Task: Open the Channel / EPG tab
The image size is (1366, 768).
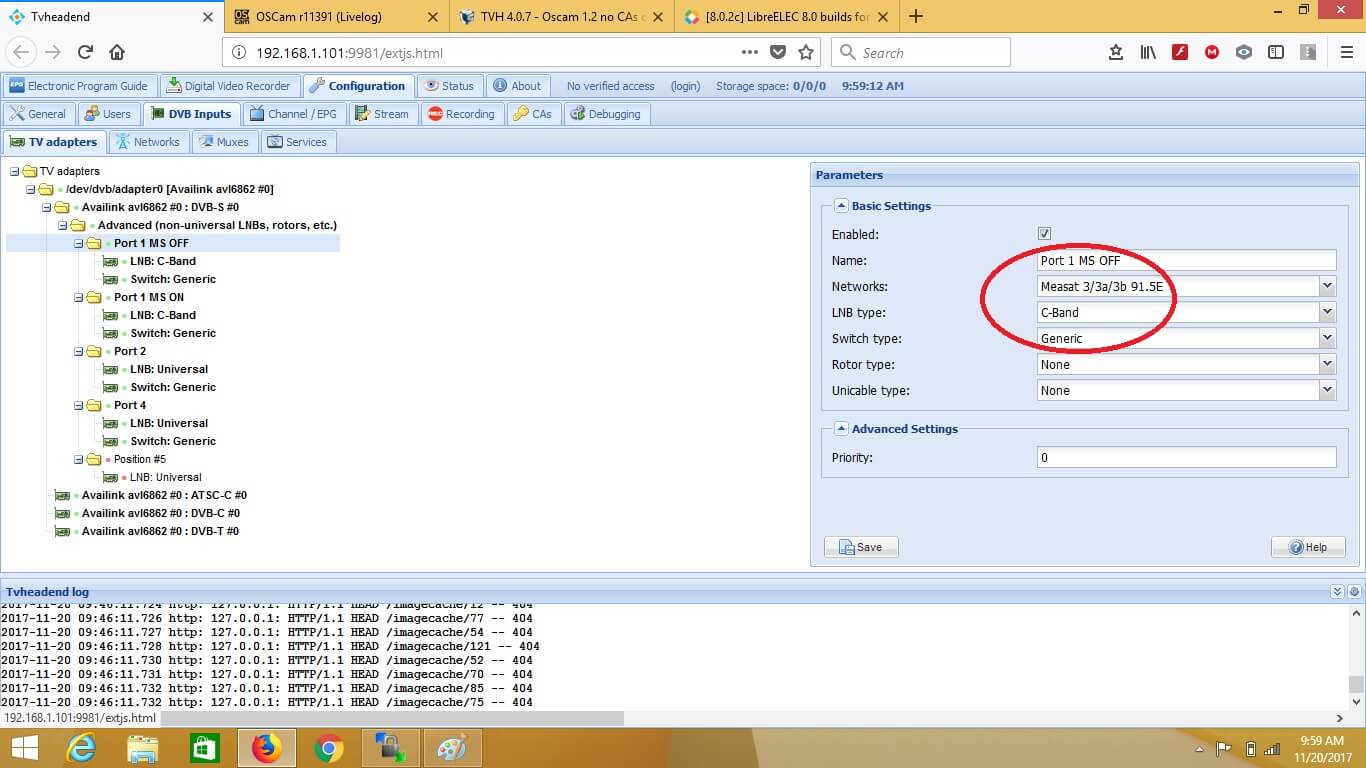Action: coord(293,114)
